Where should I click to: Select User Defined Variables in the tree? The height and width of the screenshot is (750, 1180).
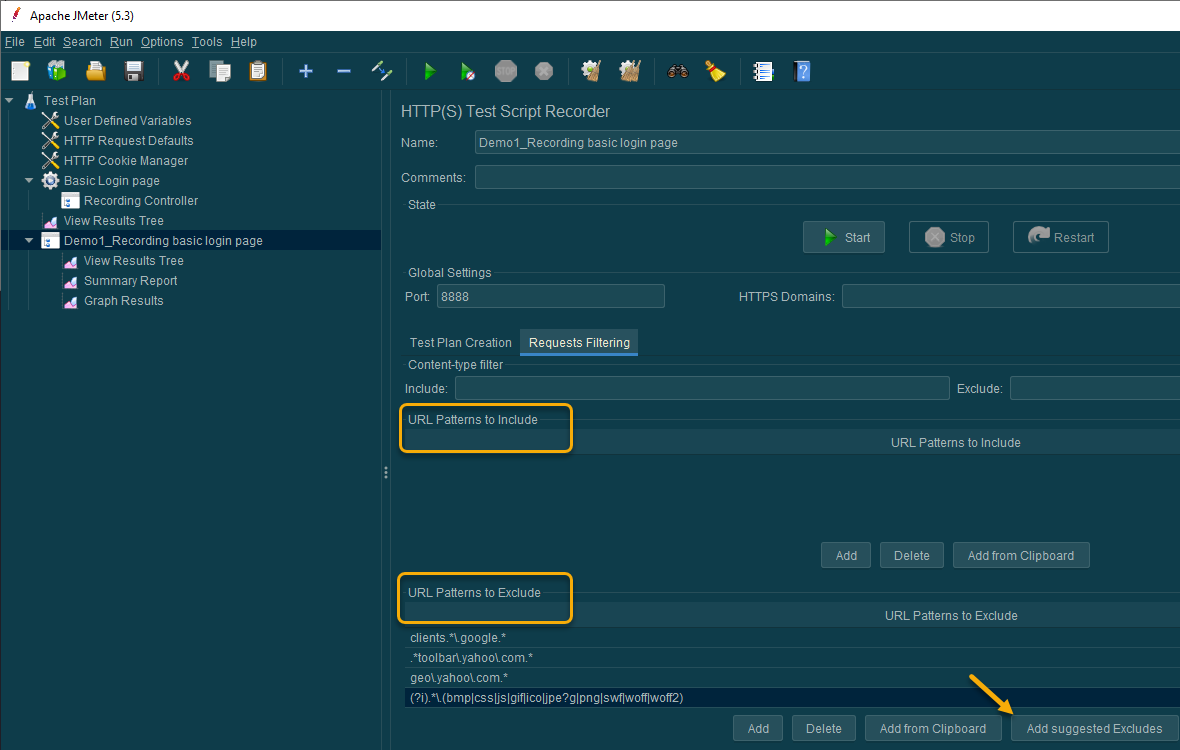tap(127, 120)
